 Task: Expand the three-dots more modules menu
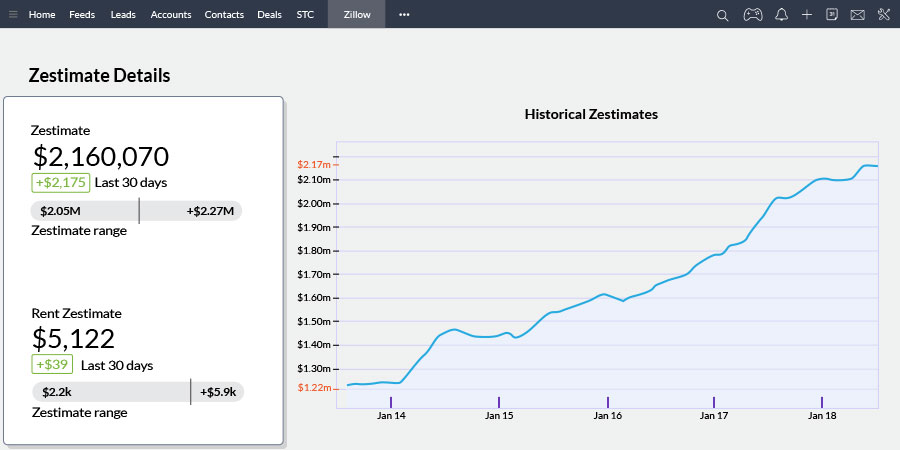(x=404, y=15)
